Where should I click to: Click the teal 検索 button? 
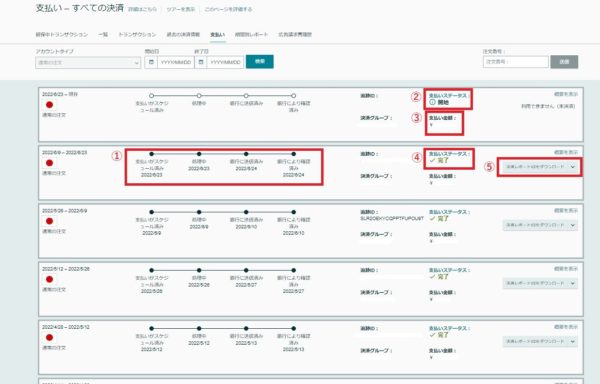260,62
